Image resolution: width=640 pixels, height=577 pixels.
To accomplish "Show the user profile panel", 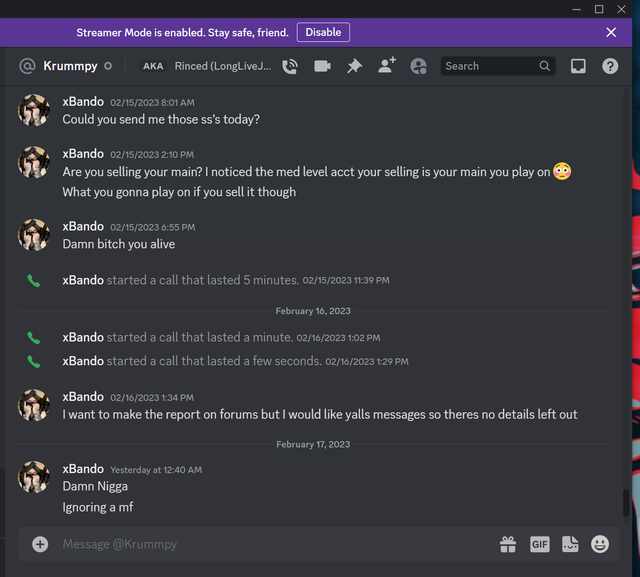I will point(418,66).
